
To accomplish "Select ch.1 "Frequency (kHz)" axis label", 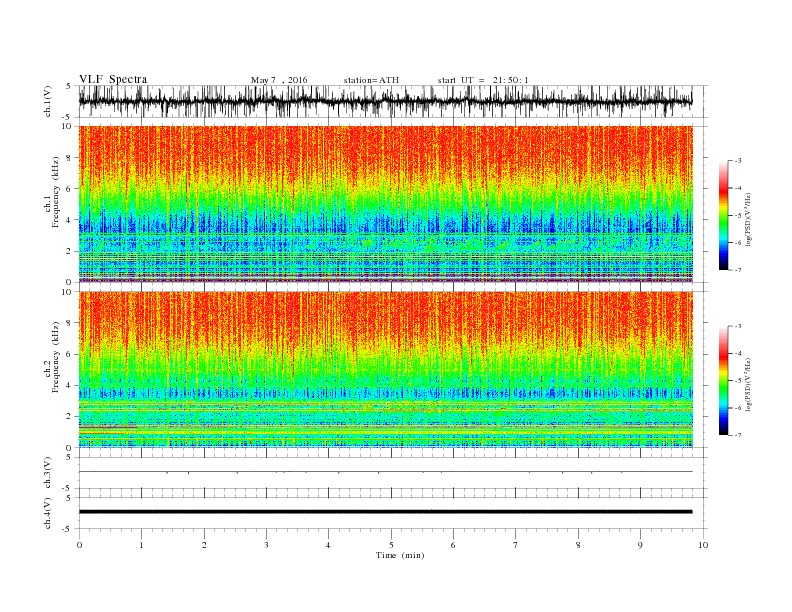I will click(x=56, y=192).
